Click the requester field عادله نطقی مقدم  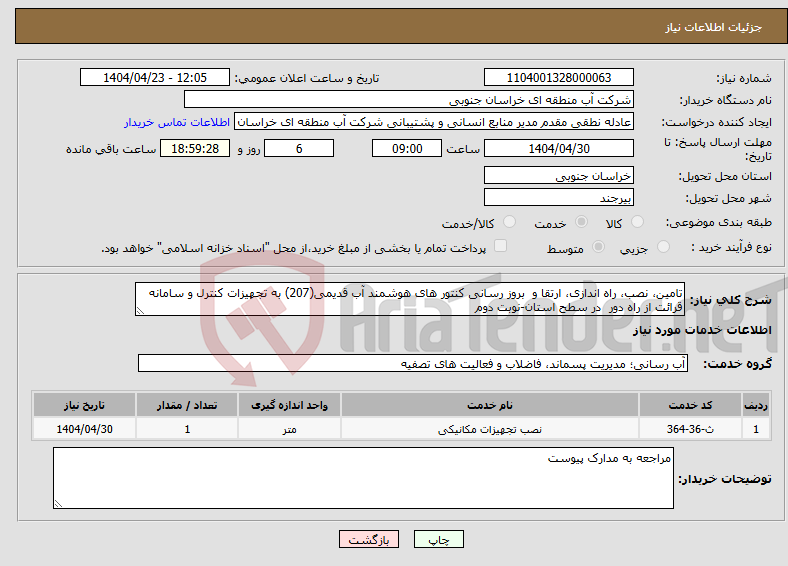click(x=434, y=122)
